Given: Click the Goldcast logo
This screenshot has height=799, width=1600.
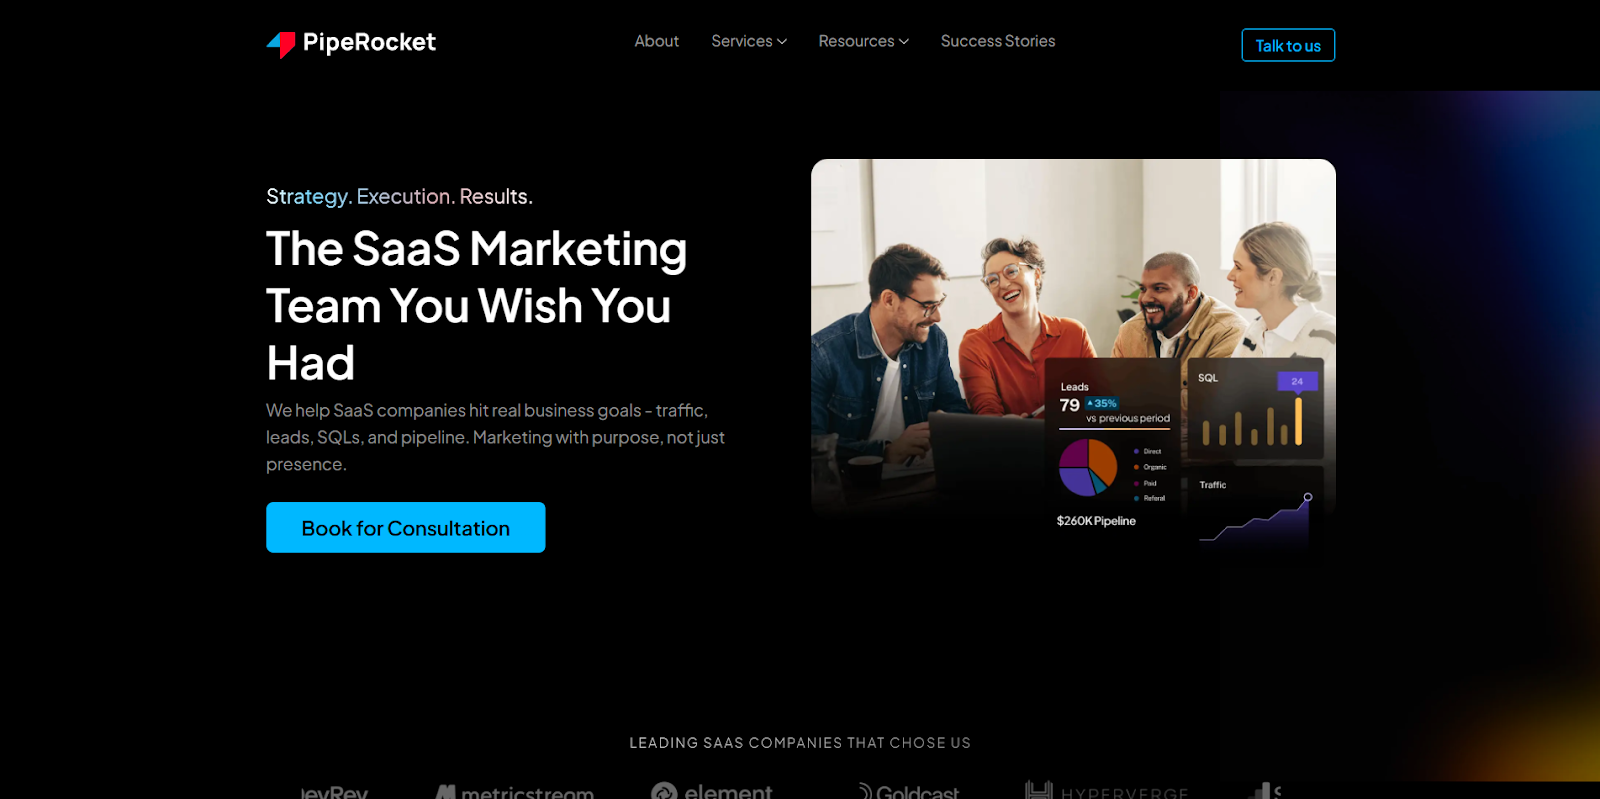Looking at the screenshot, I should (x=908, y=792).
